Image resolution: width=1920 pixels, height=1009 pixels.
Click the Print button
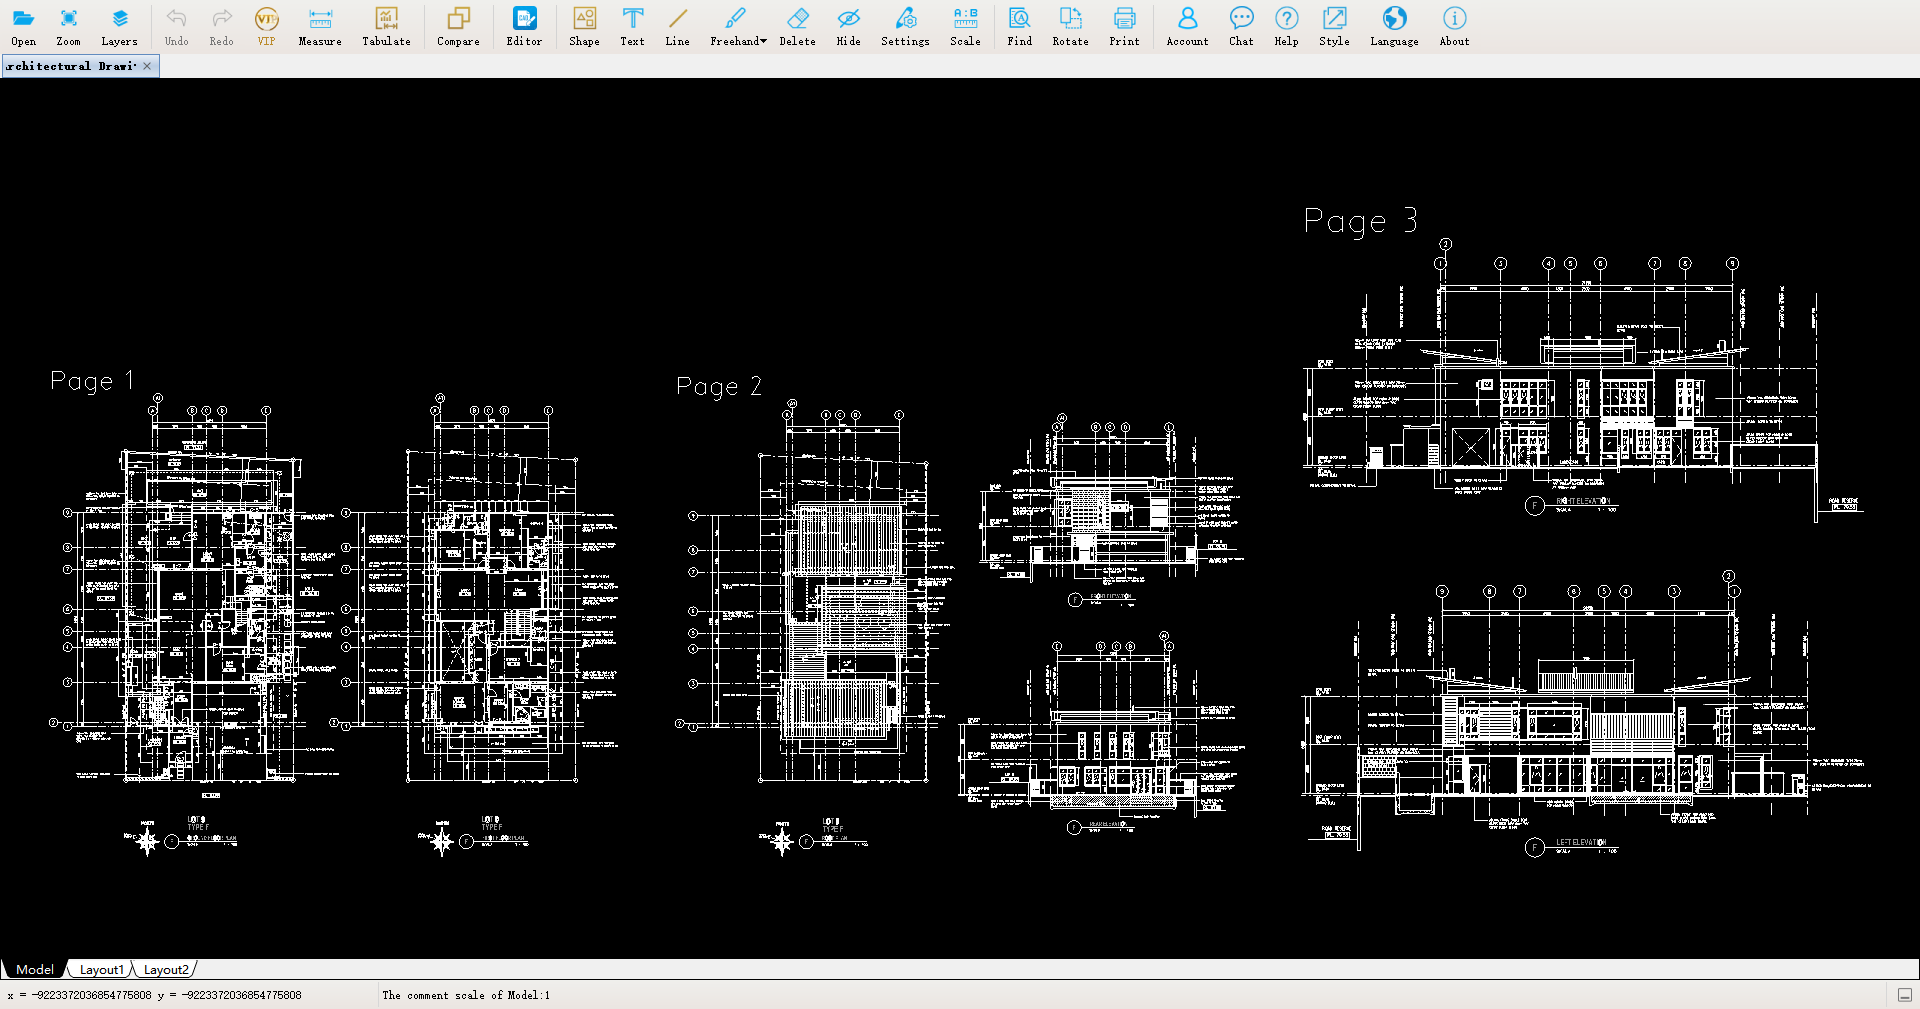pos(1124,26)
